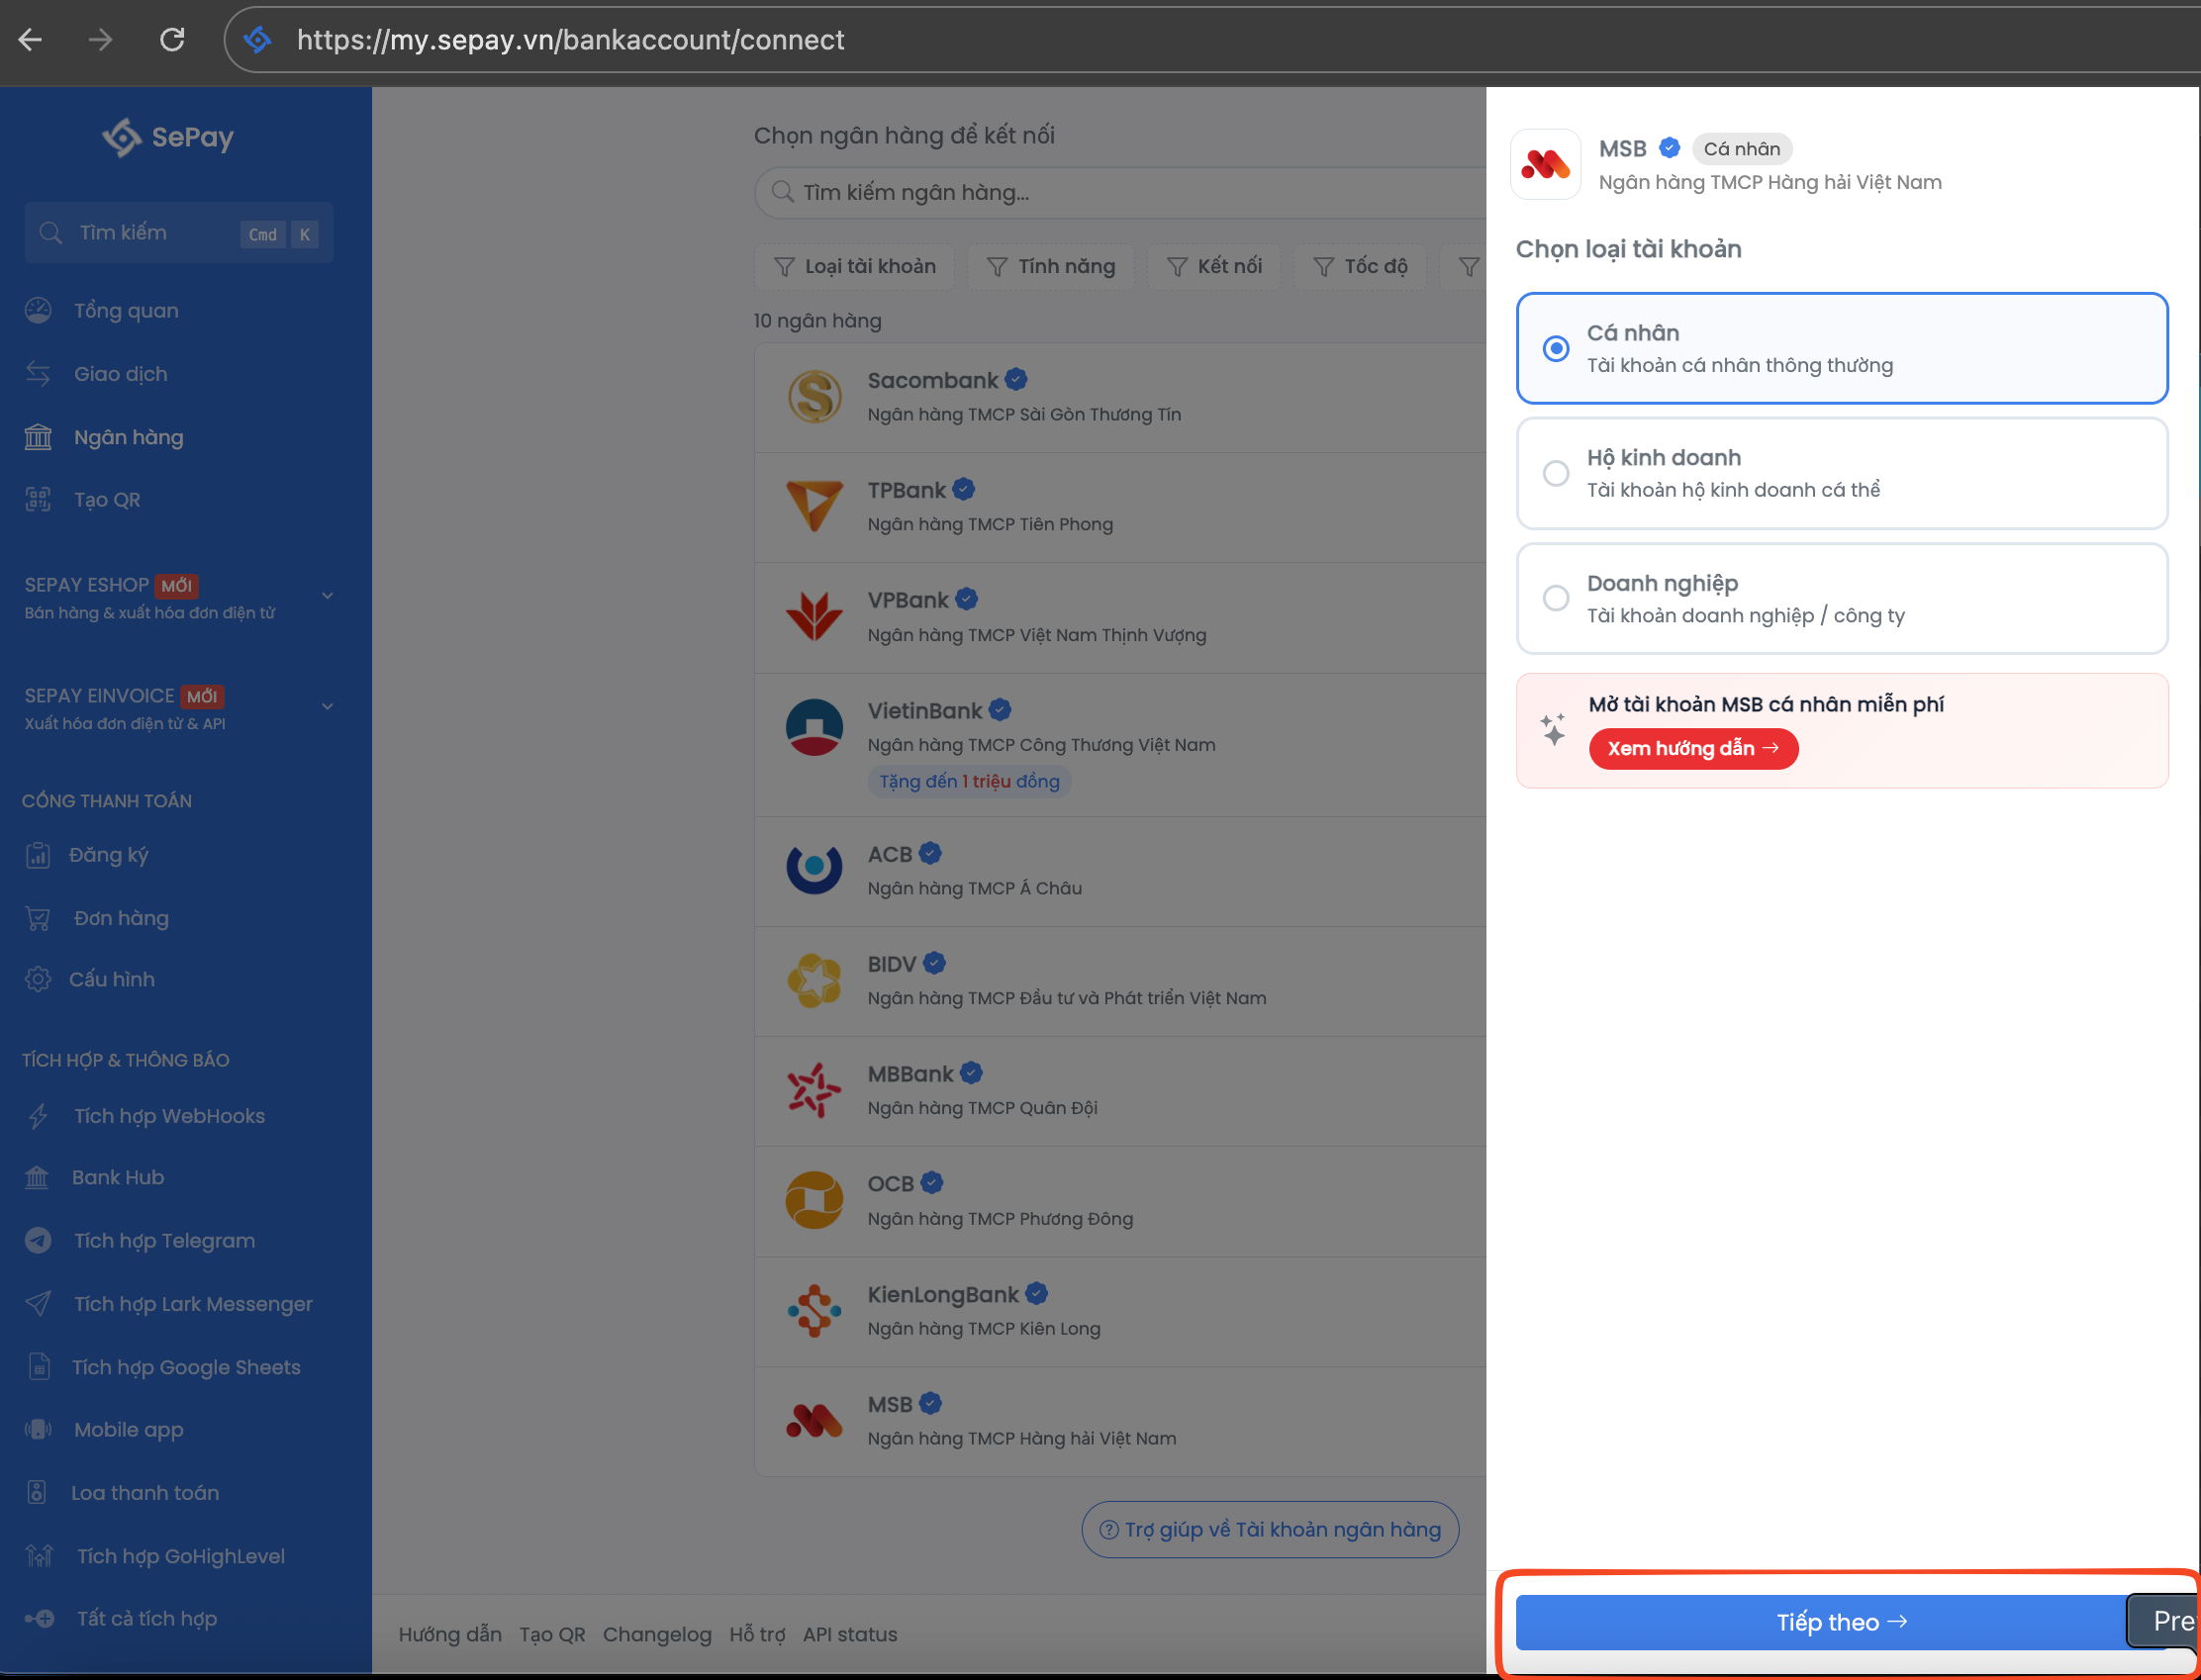Open Tổng quan dashboard icon
The width and height of the screenshot is (2201, 1680).
pos(38,311)
